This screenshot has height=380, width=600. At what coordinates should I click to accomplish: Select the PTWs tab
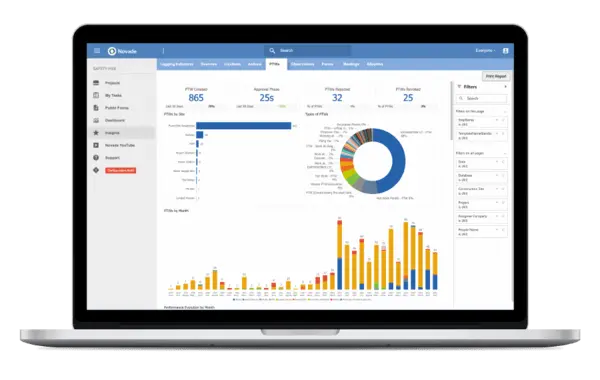(x=275, y=64)
